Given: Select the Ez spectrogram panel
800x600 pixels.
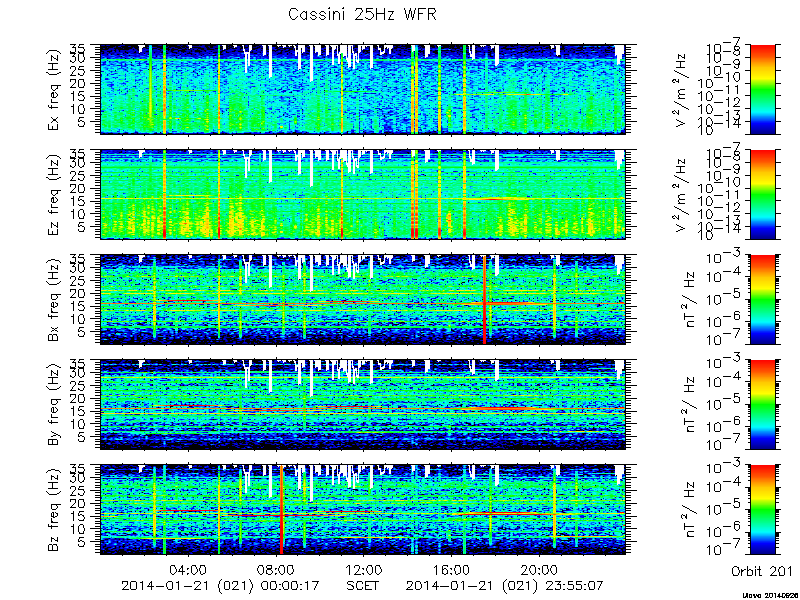Looking at the screenshot, I should [363, 194].
